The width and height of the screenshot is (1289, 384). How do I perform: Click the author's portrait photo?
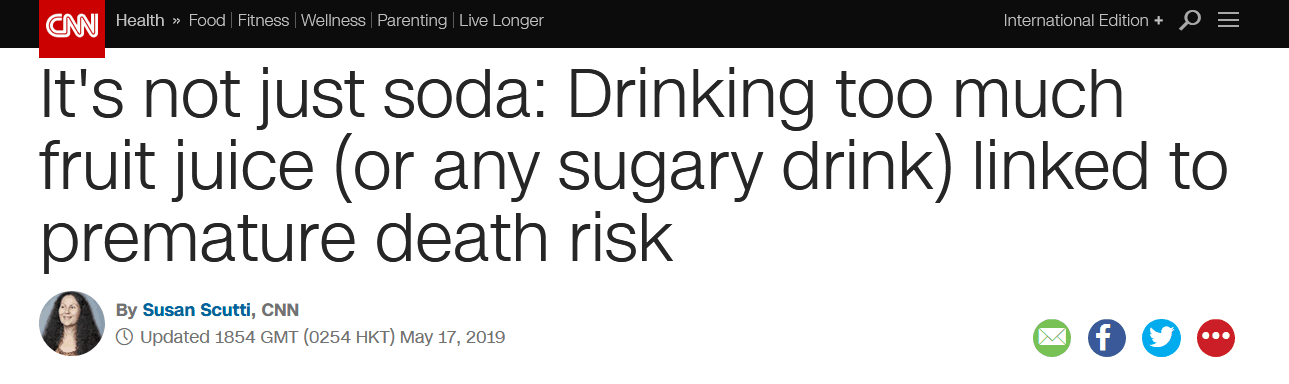(72, 324)
